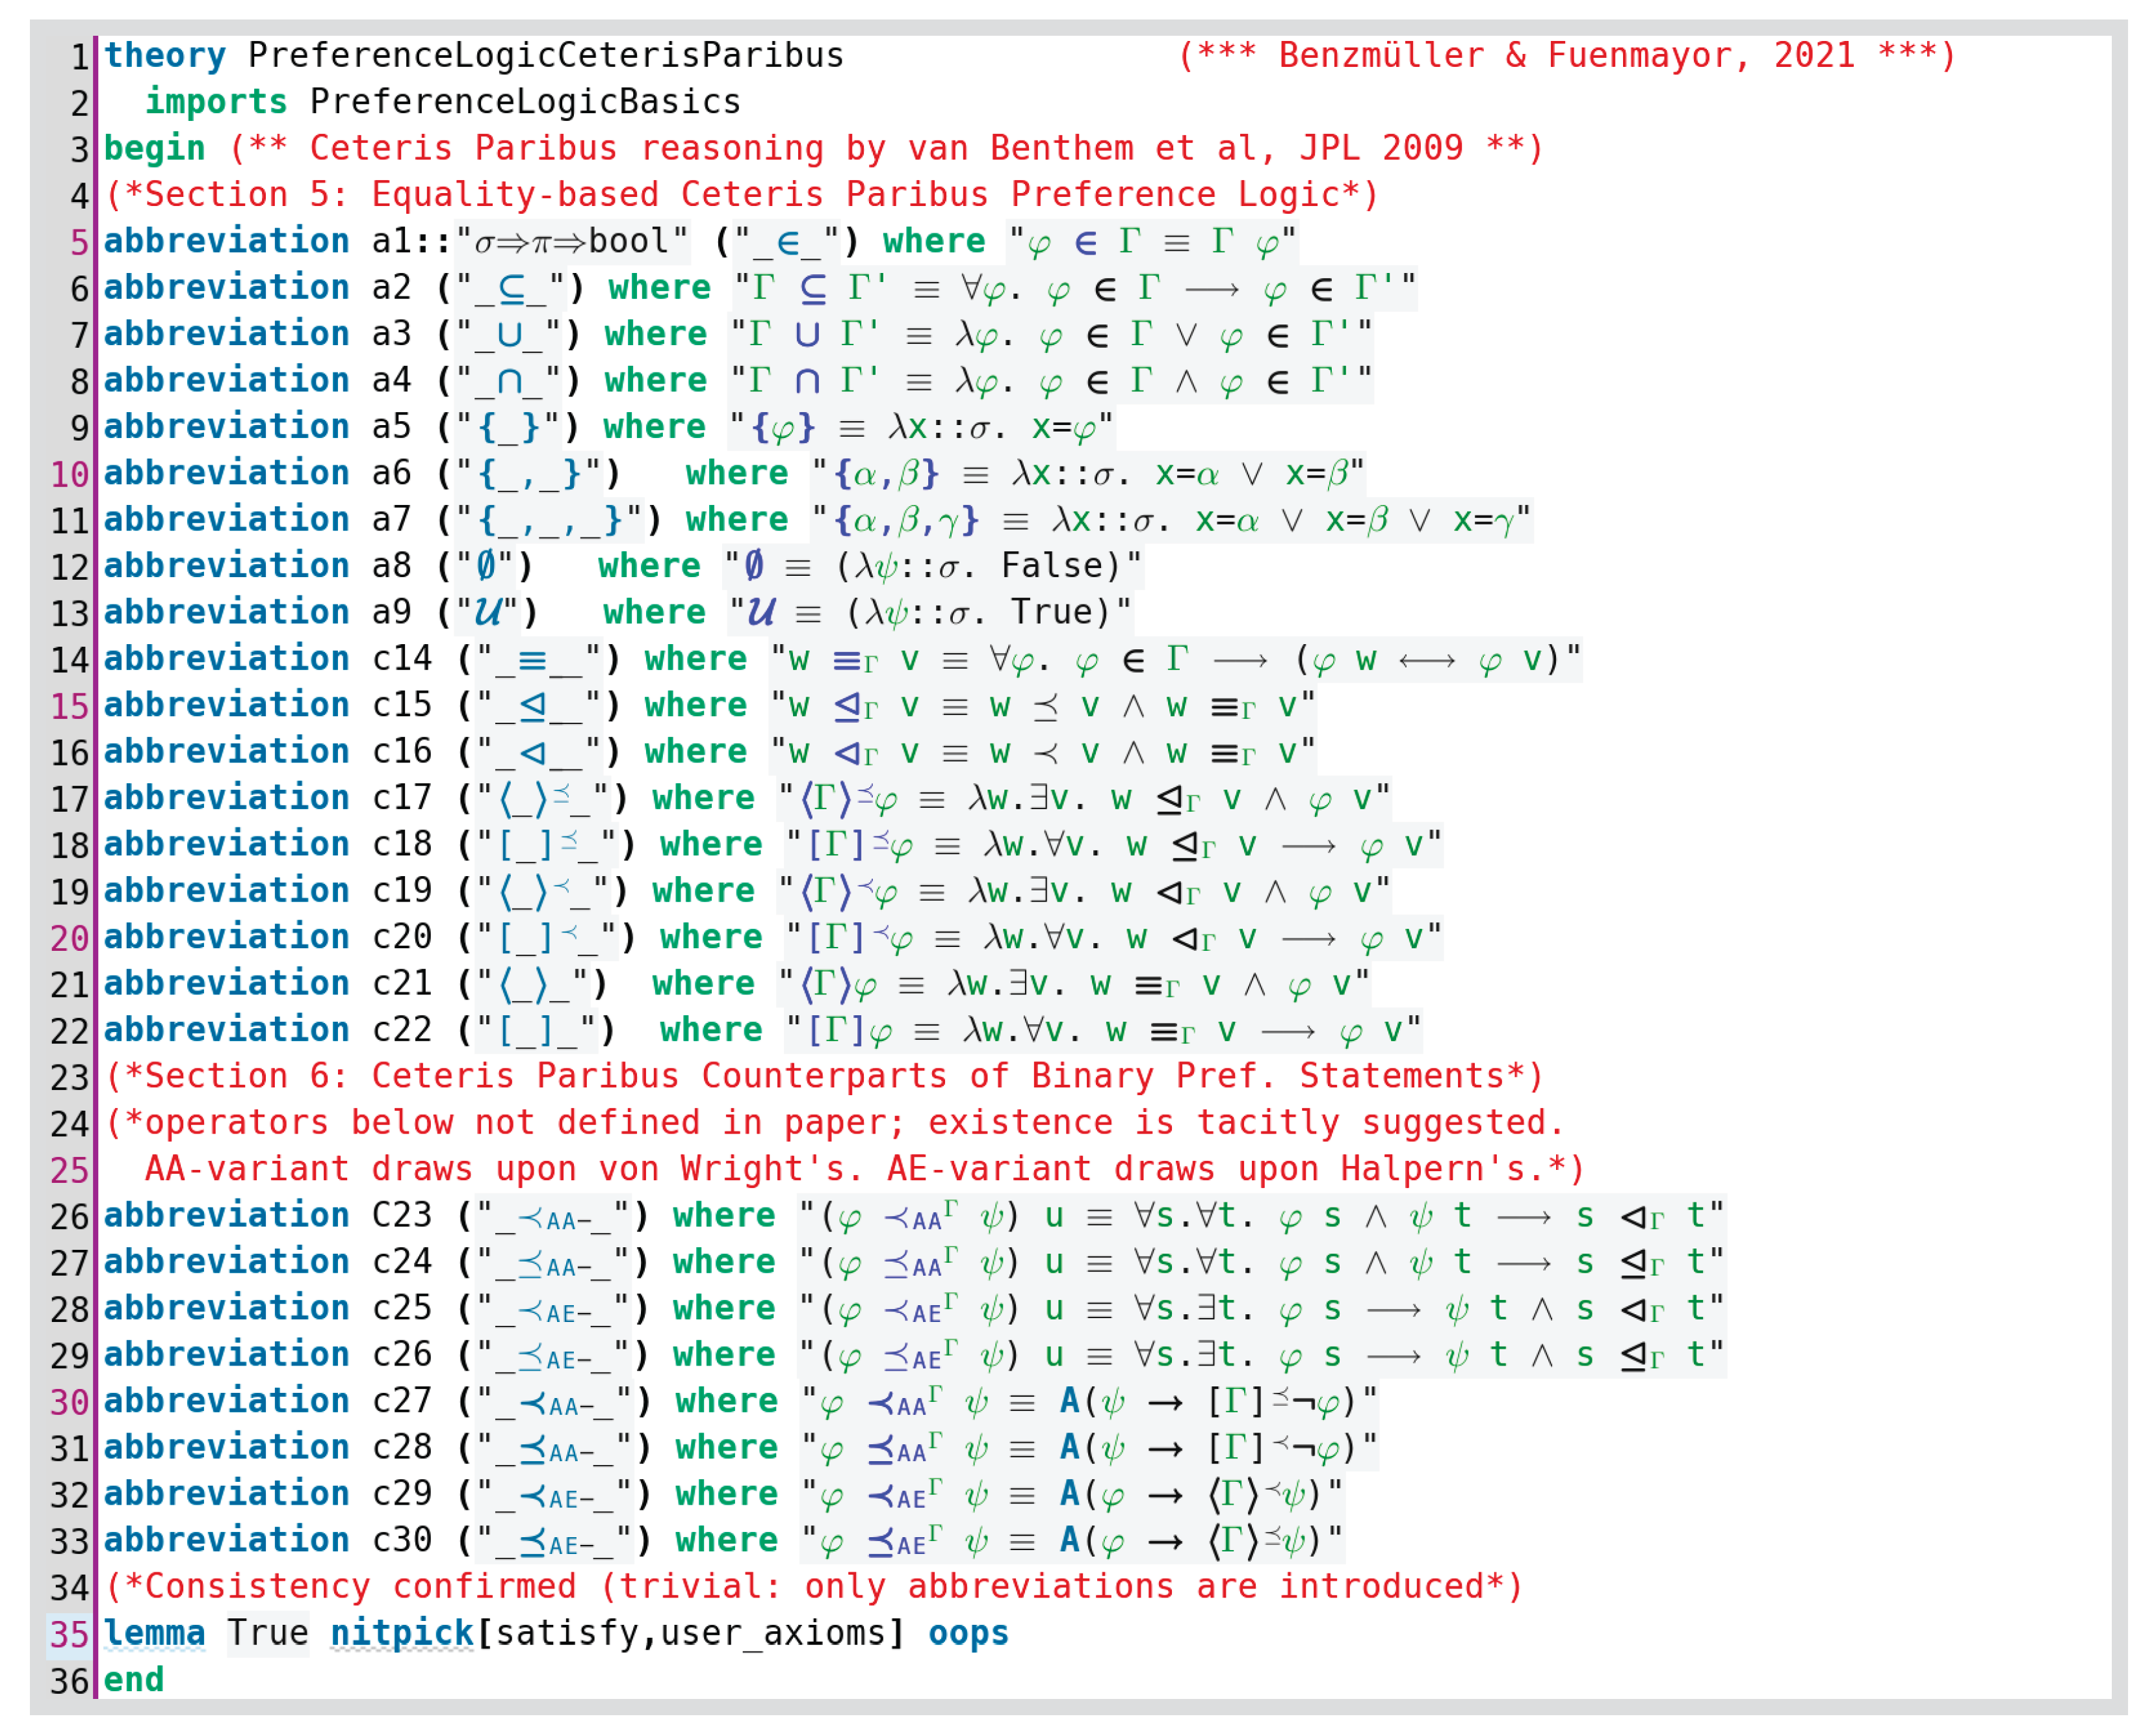
Task: Click line number 10 in the gutter
Action: coord(69,474)
